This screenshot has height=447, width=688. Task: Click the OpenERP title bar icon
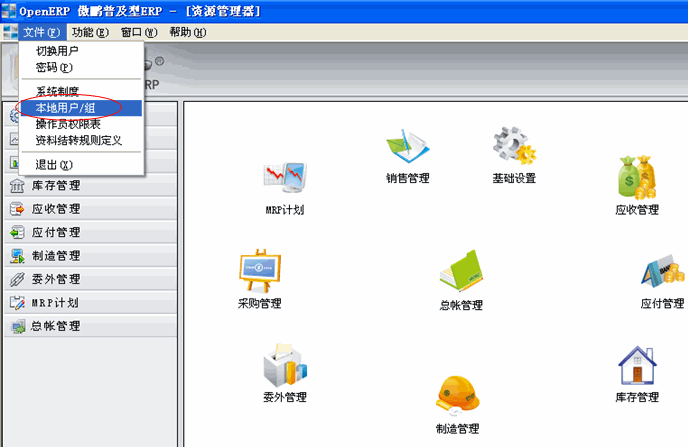pos(9,11)
